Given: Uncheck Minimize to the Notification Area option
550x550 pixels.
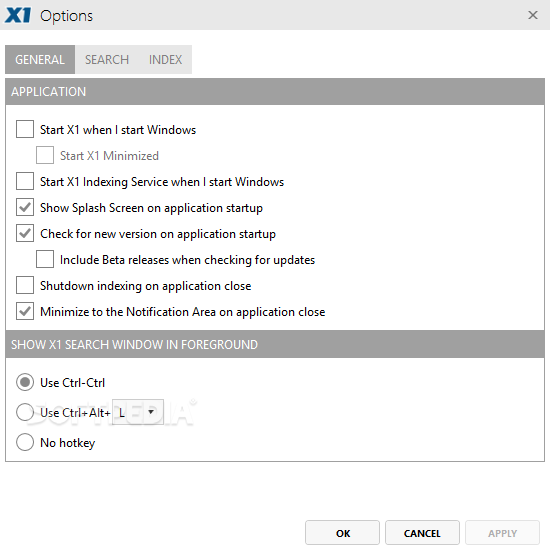Looking at the screenshot, I should [x=25, y=311].
